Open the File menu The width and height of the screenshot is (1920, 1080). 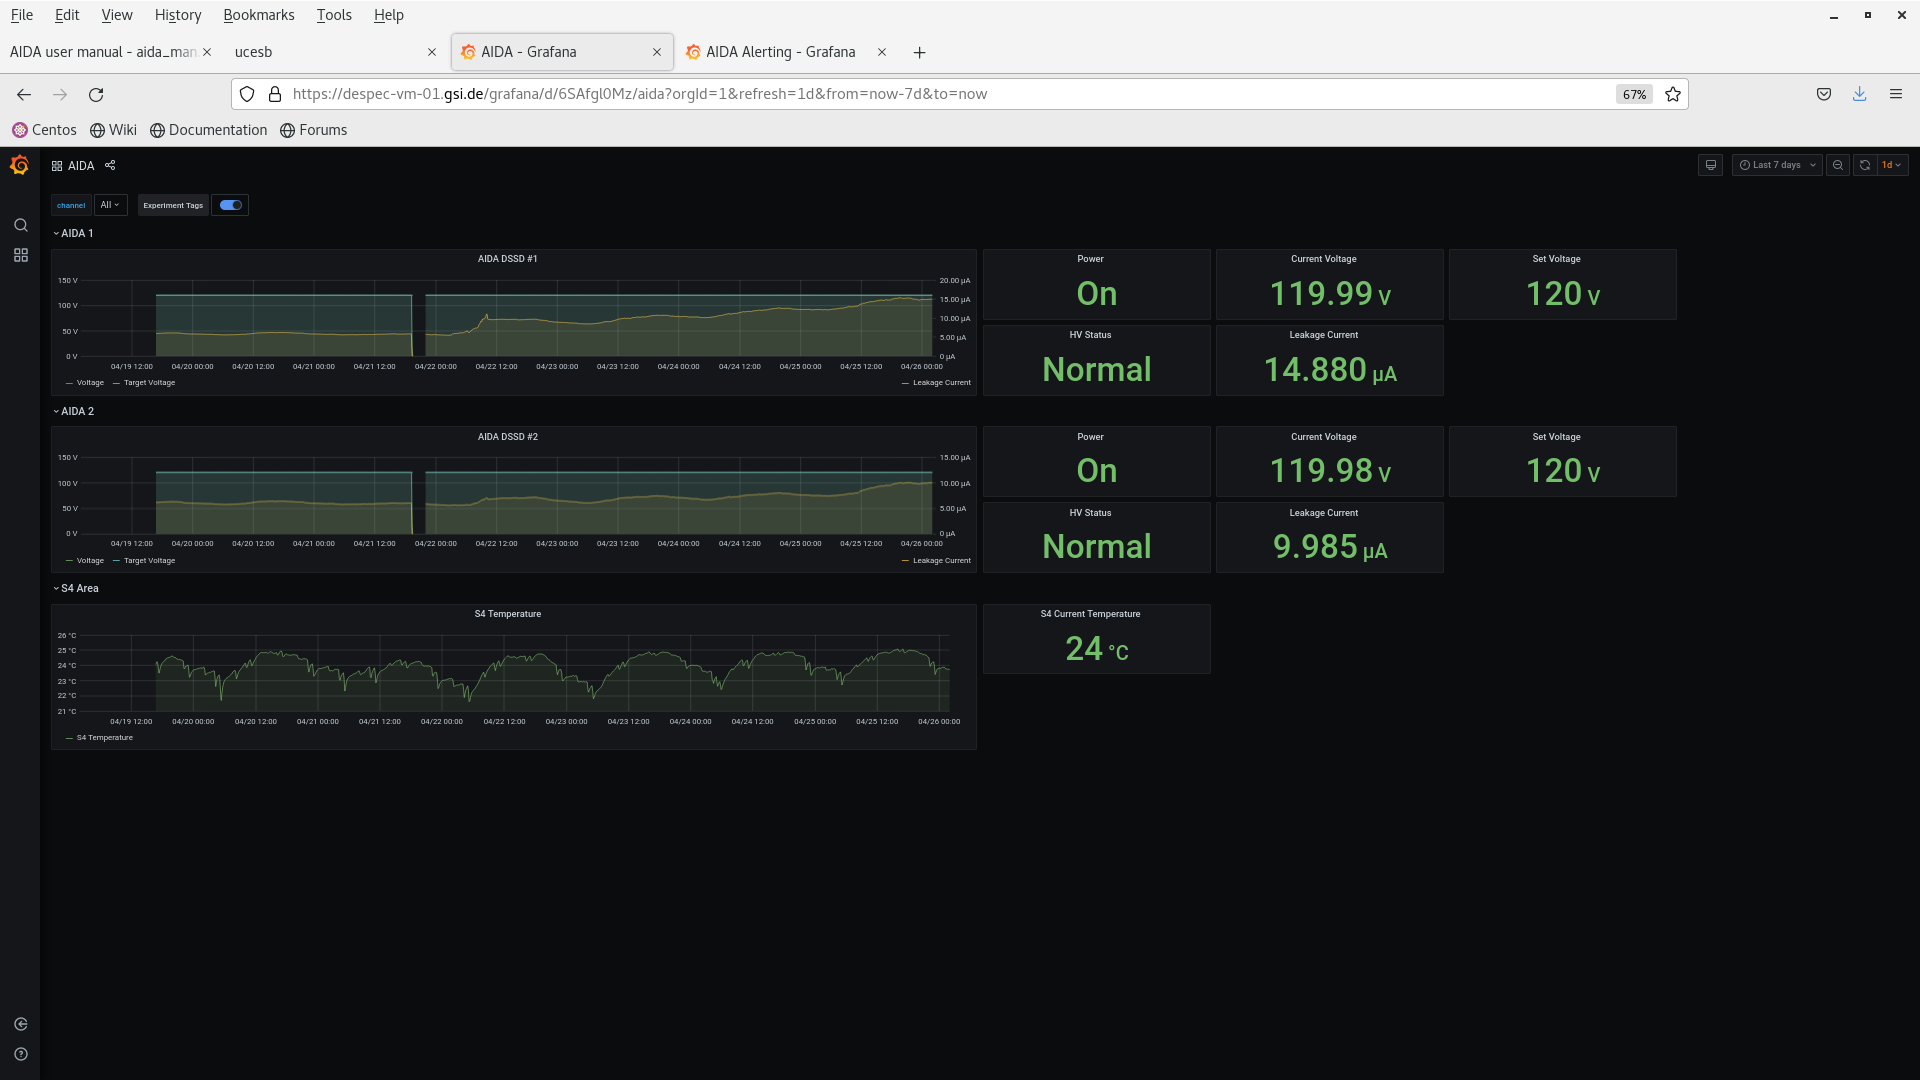pyautogui.click(x=21, y=15)
